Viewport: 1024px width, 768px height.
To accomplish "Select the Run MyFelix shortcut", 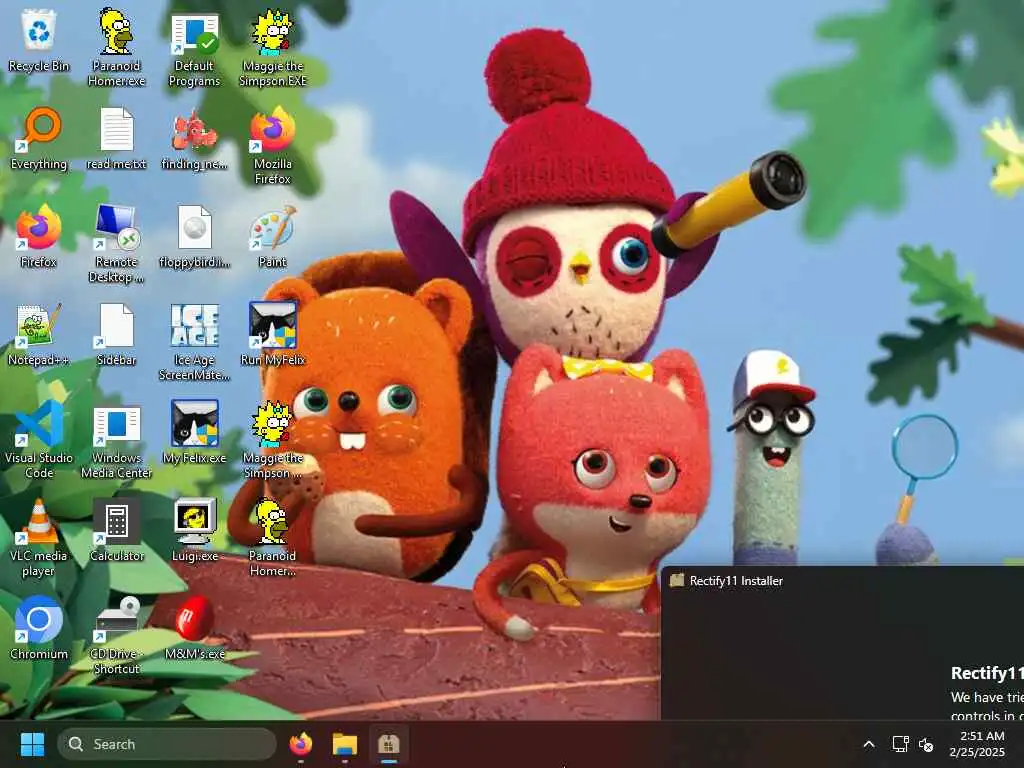I will pos(272,333).
